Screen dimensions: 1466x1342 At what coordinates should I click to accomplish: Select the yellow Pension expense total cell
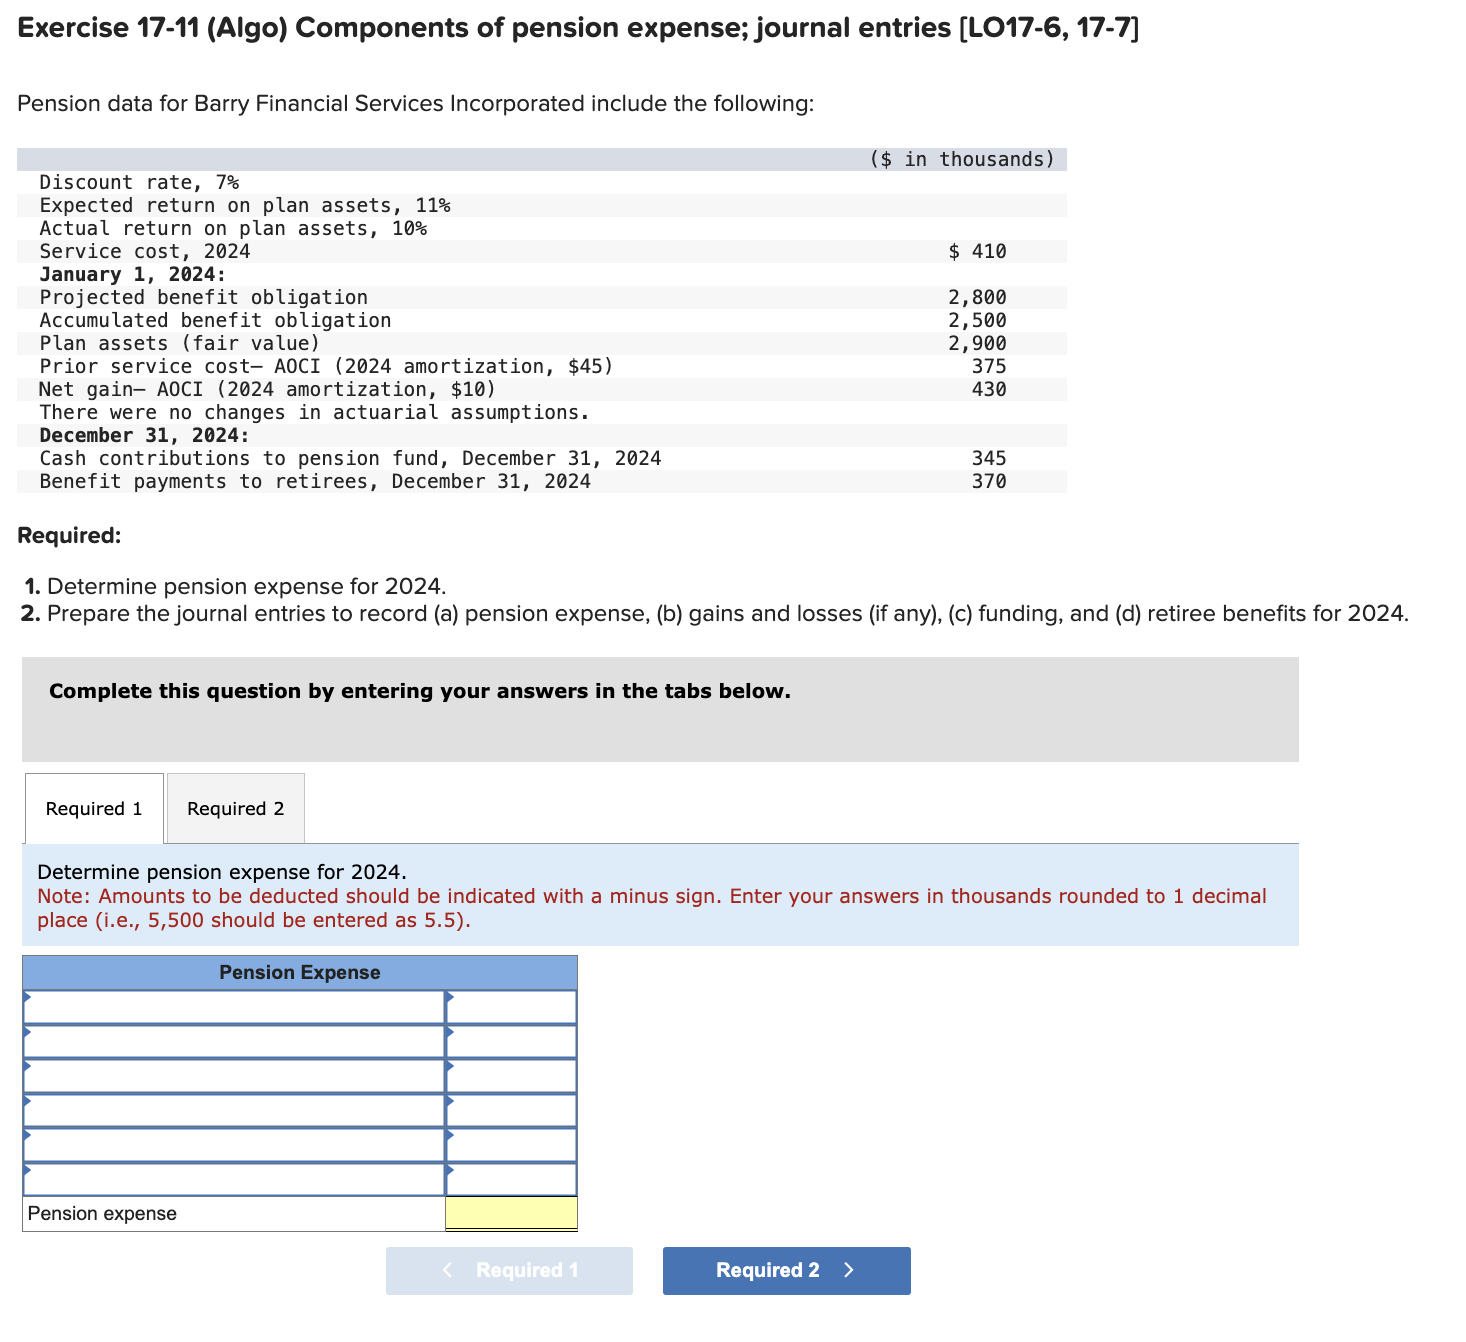[511, 1213]
